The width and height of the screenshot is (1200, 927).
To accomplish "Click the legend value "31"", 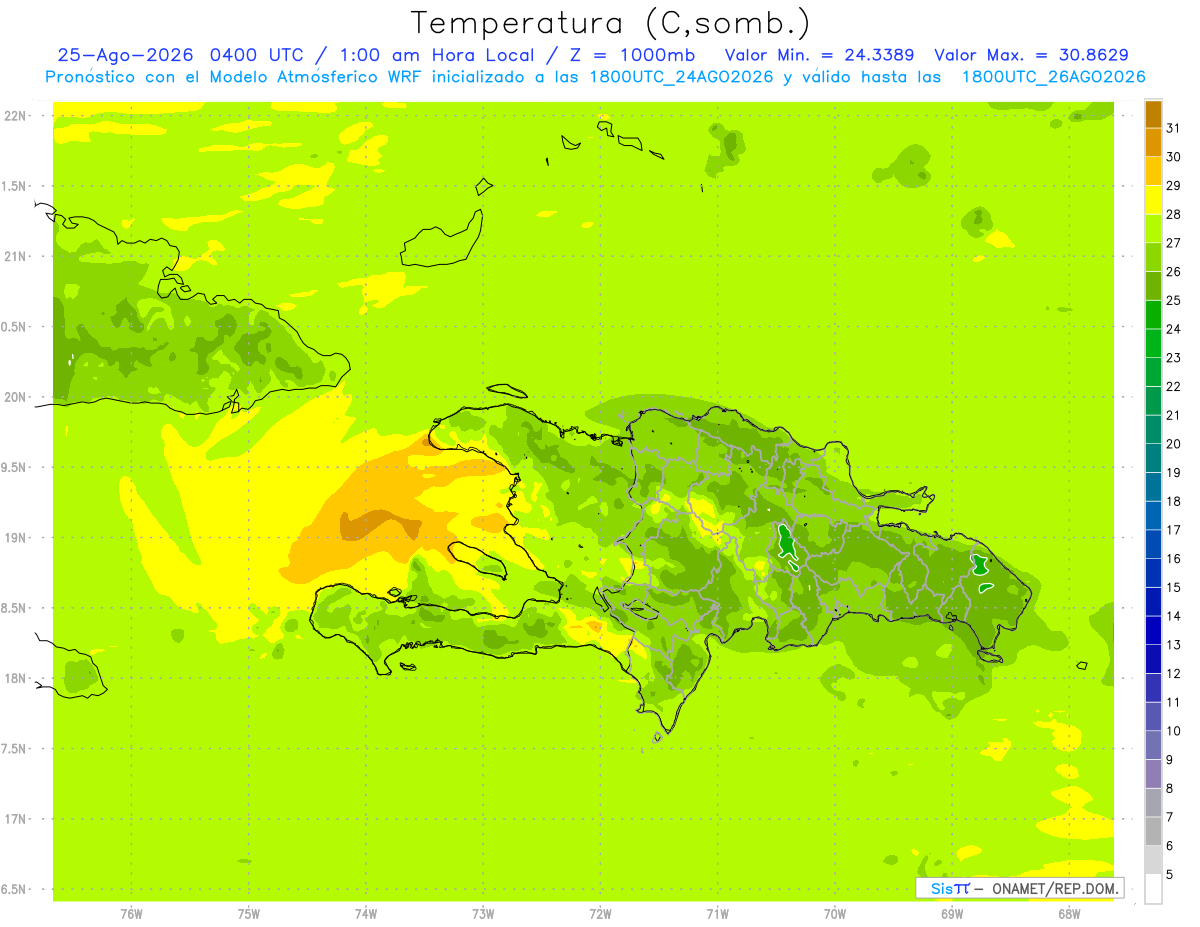I will [x=1173, y=128].
